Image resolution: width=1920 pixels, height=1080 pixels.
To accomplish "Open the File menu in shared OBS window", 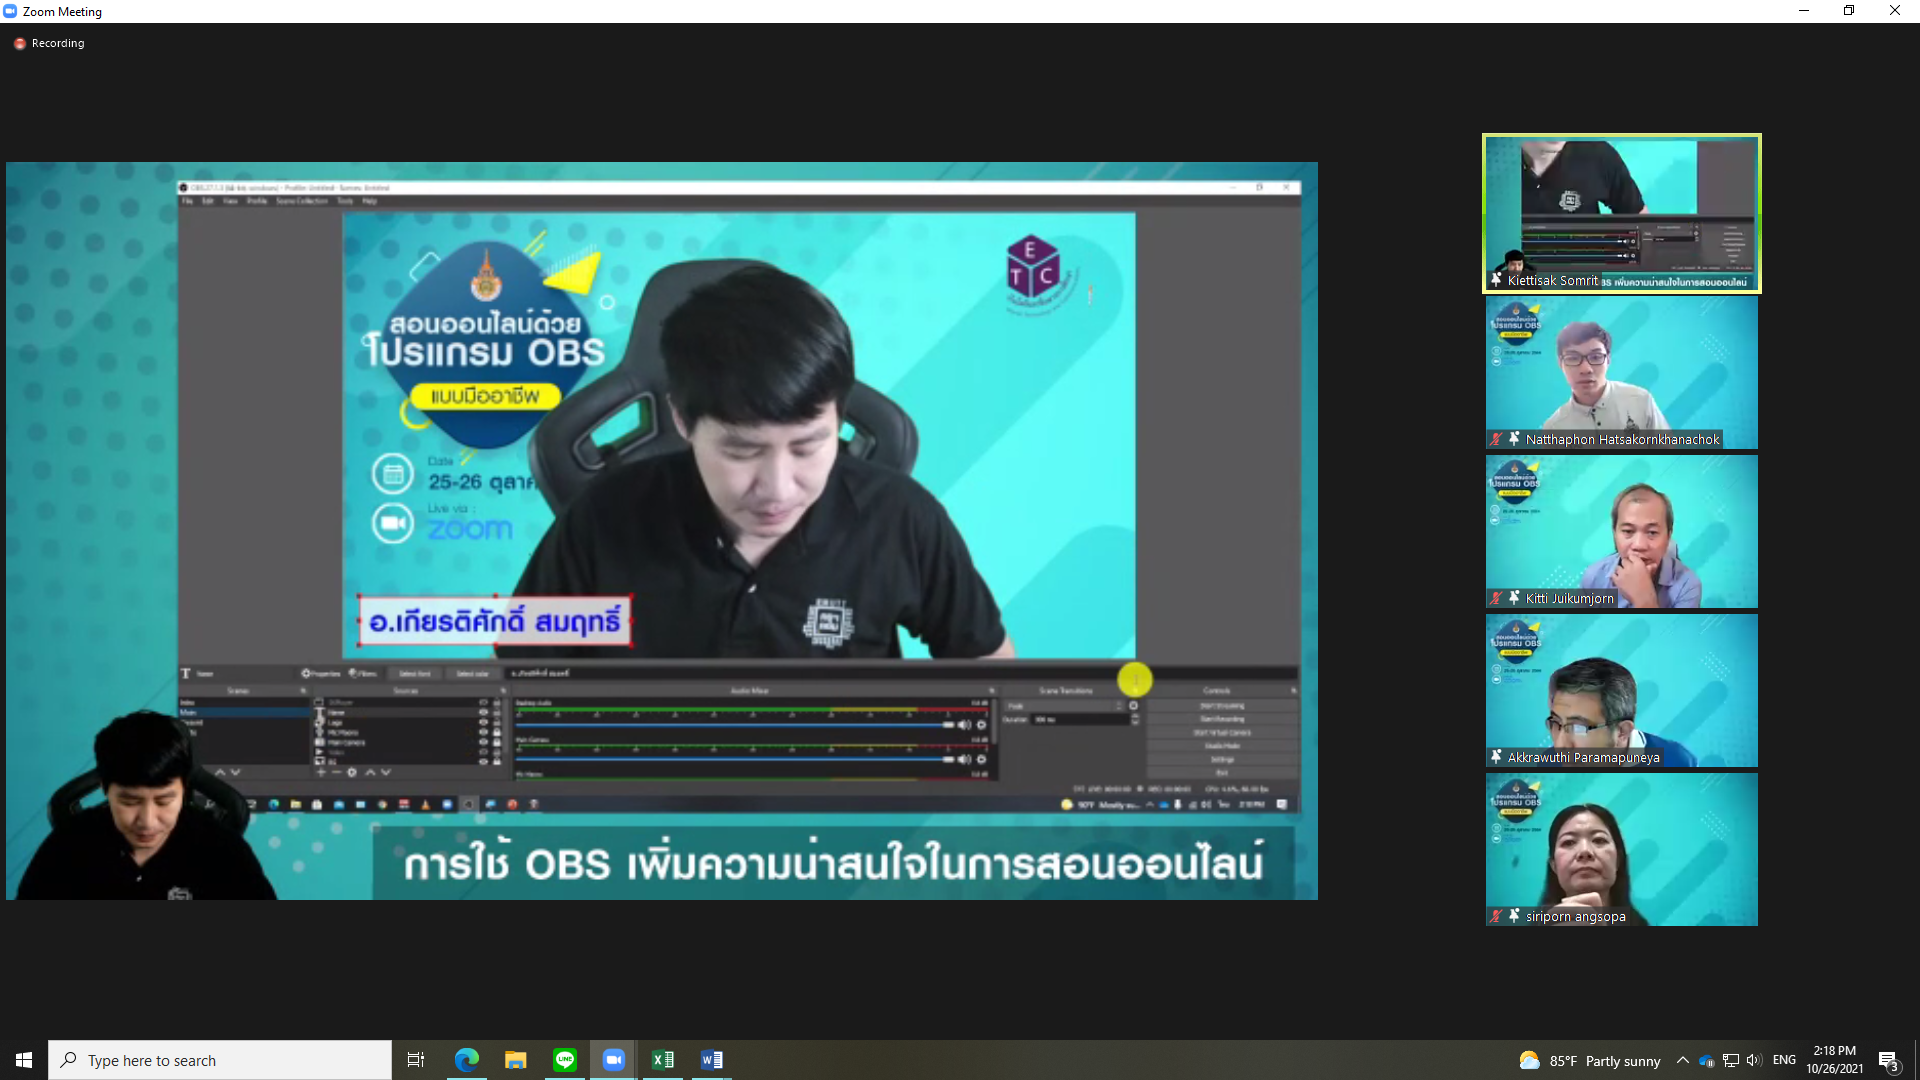I will (187, 201).
